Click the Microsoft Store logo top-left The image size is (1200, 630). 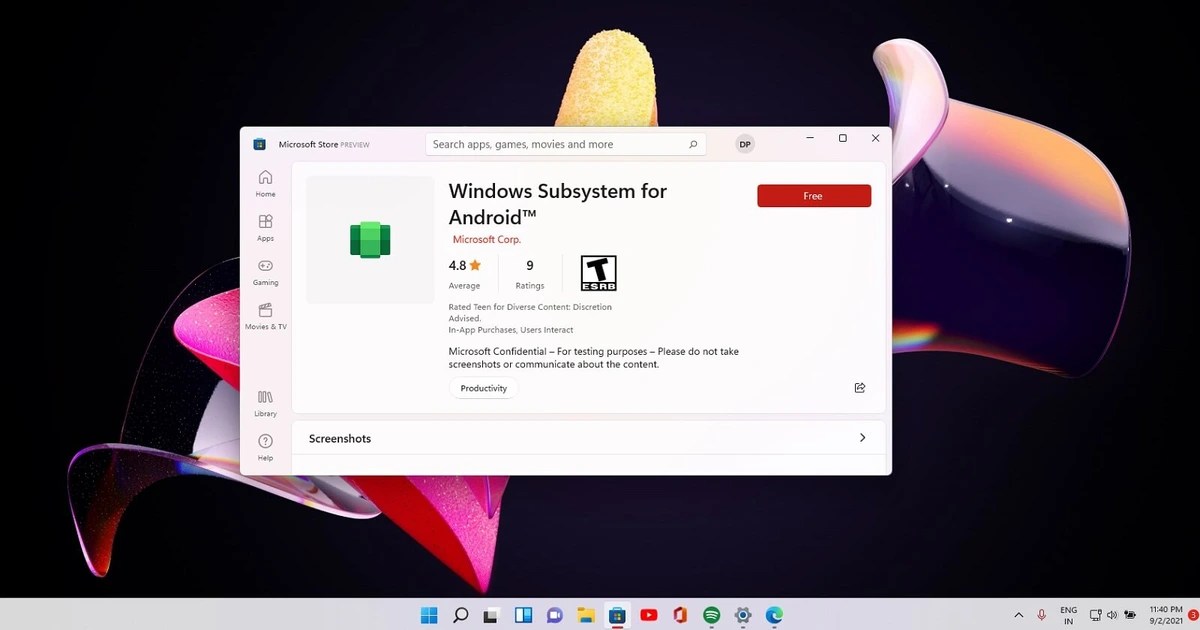click(258, 144)
